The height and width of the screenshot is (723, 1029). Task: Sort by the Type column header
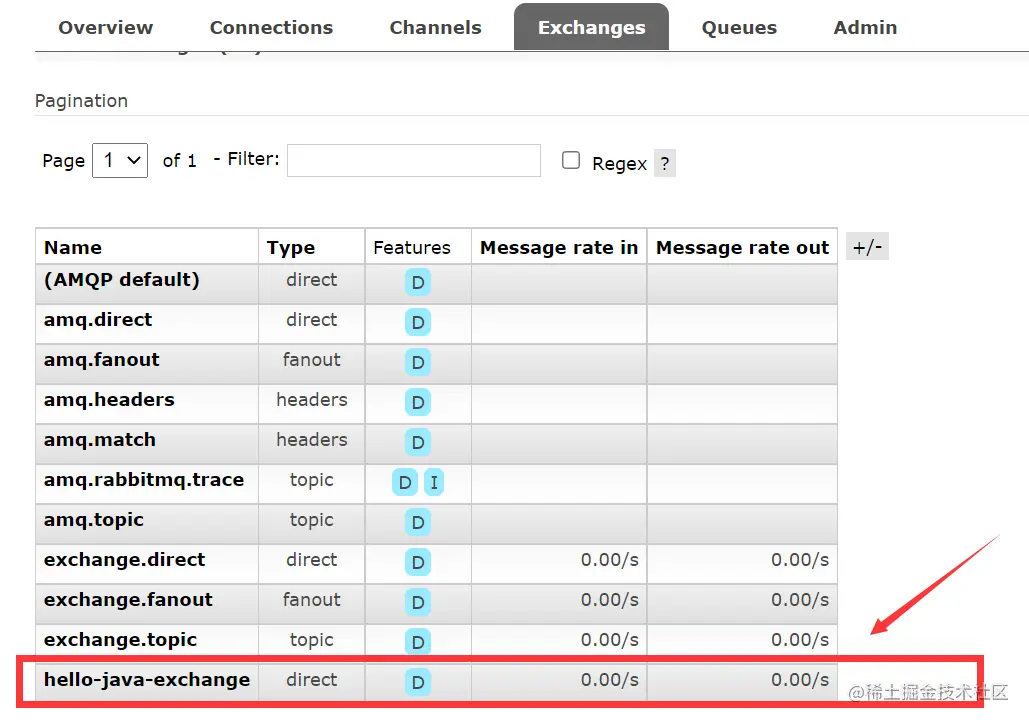pyautogui.click(x=291, y=248)
